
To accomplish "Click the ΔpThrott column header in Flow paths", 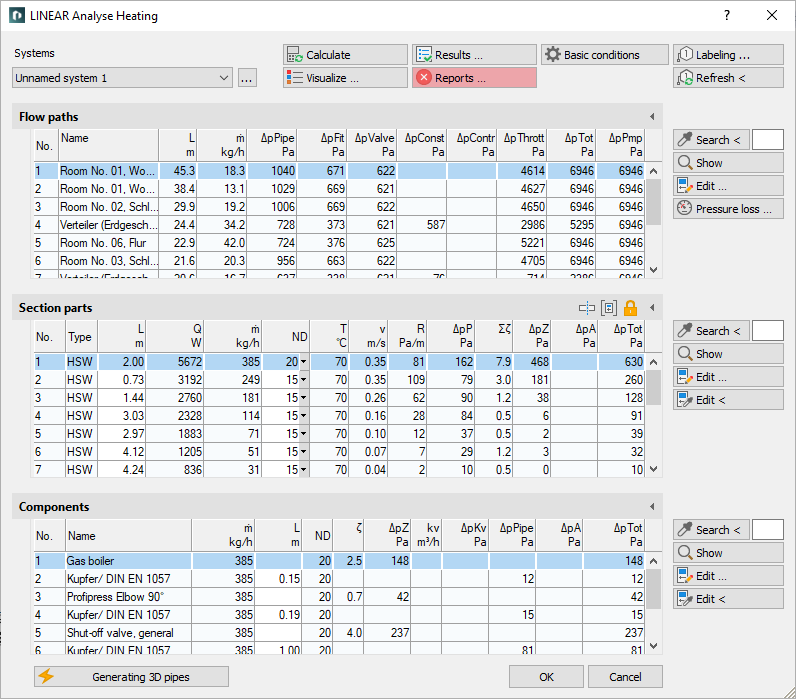I will tap(522, 145).
